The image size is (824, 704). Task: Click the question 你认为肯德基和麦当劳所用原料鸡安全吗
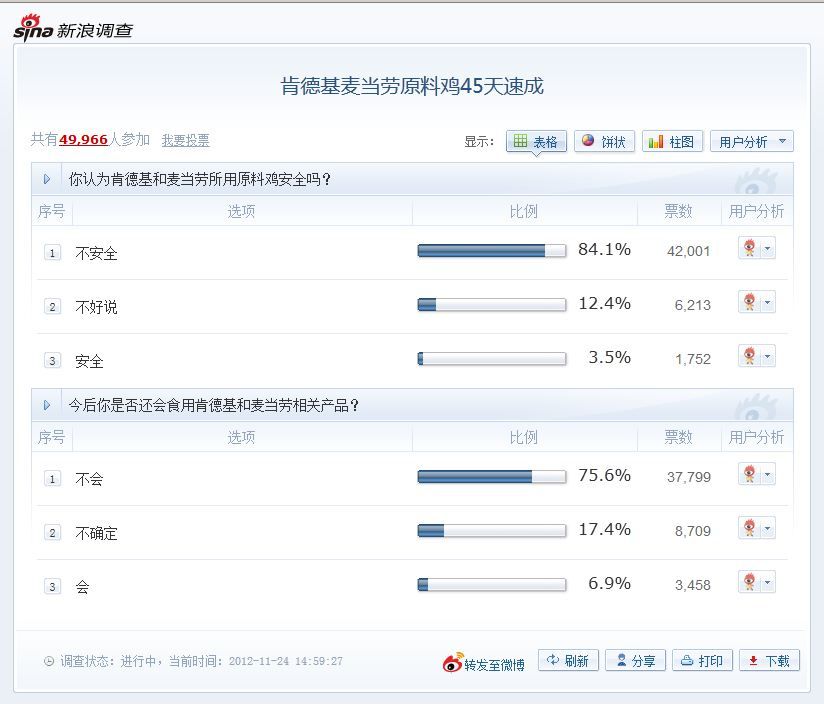pos(200,179)
